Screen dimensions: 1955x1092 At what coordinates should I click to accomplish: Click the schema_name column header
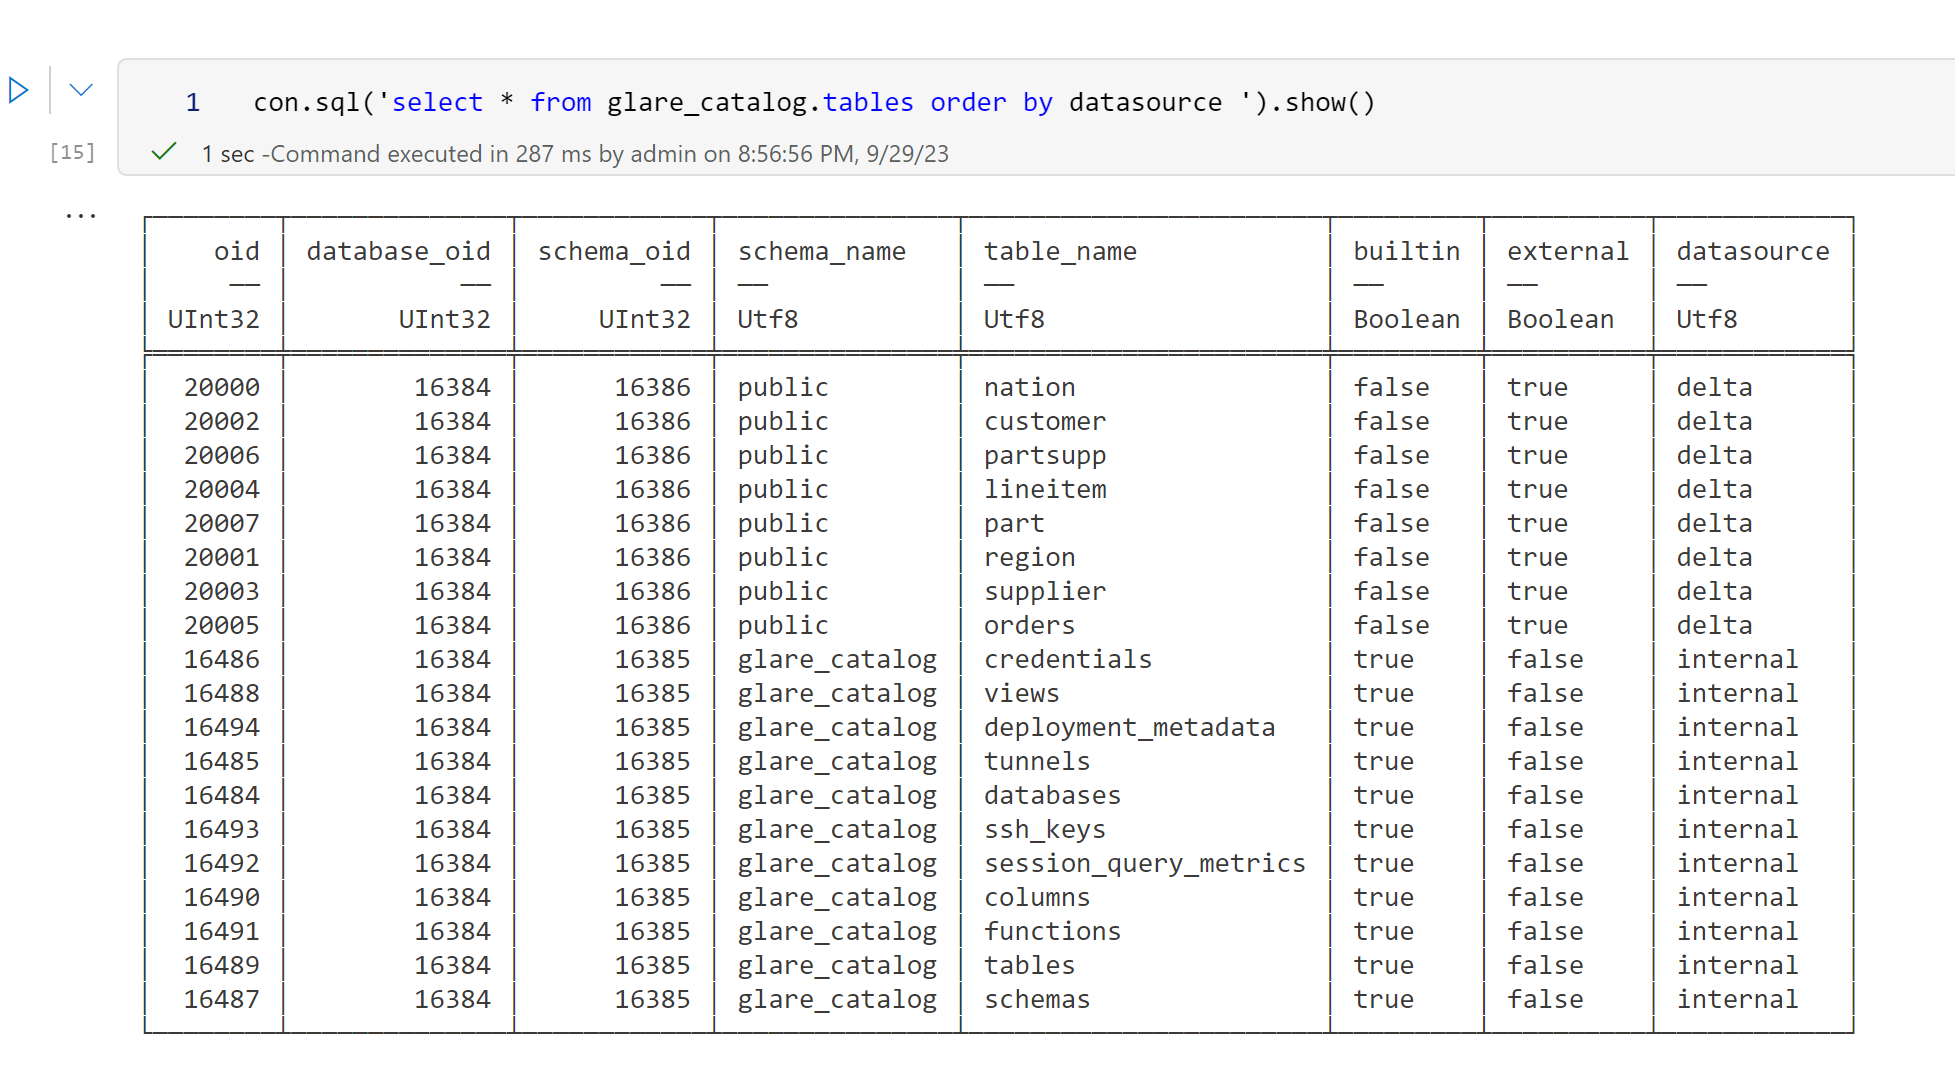(x=821, y=251)
